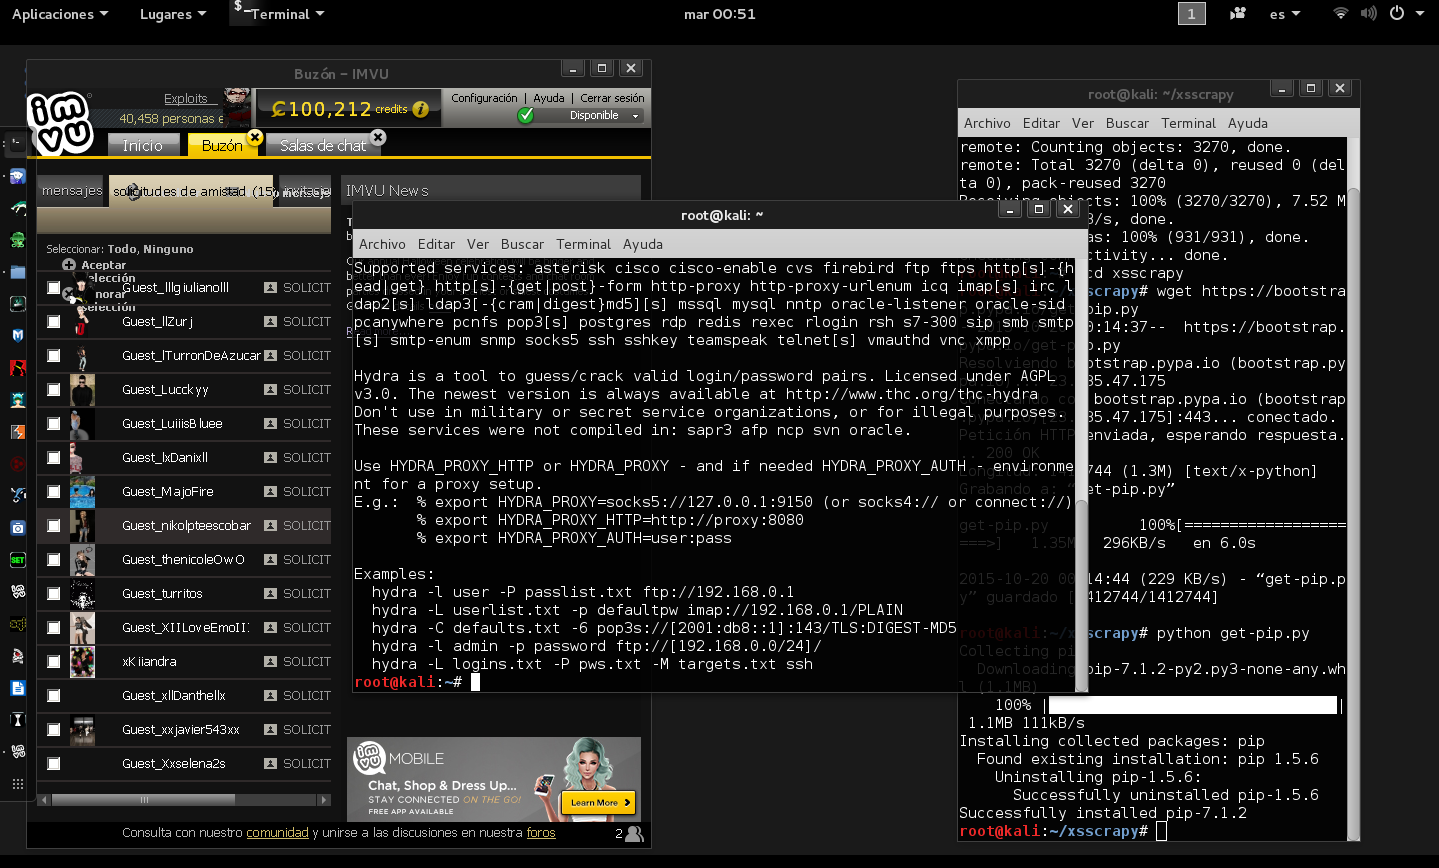This screenshot has height=868, width=1439.
Task: Click profile icon beside xKiiandra
Action: 270,662
